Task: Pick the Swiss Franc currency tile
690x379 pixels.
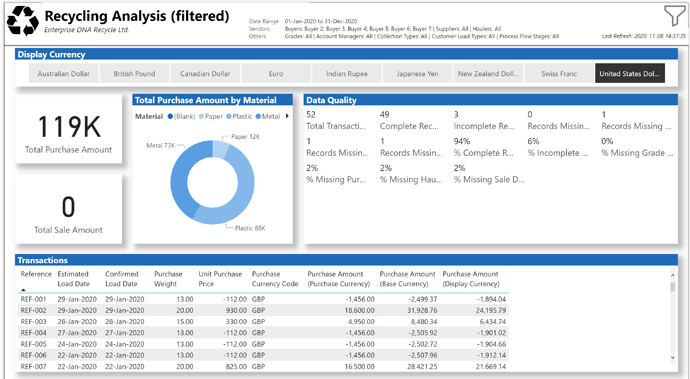Action: pos(559,74)
